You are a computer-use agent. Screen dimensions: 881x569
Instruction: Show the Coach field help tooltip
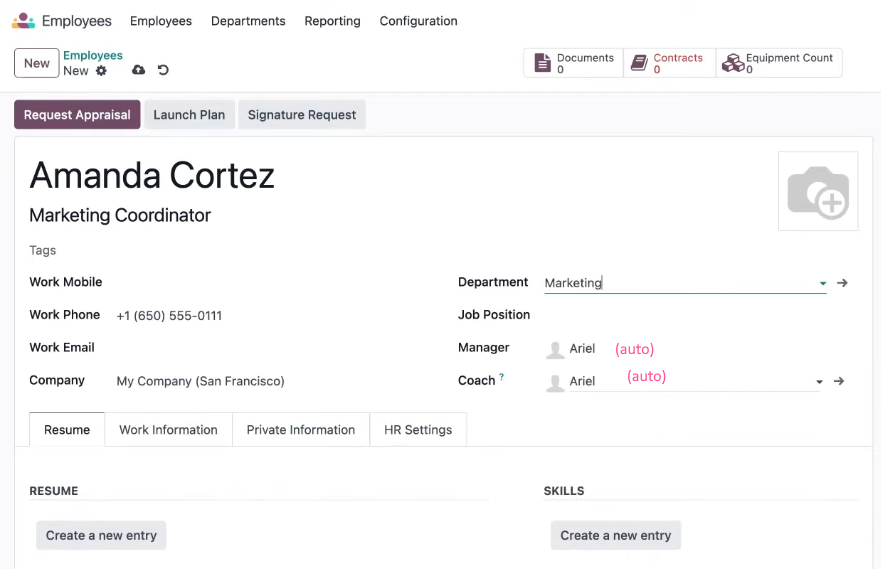point(502,377)
